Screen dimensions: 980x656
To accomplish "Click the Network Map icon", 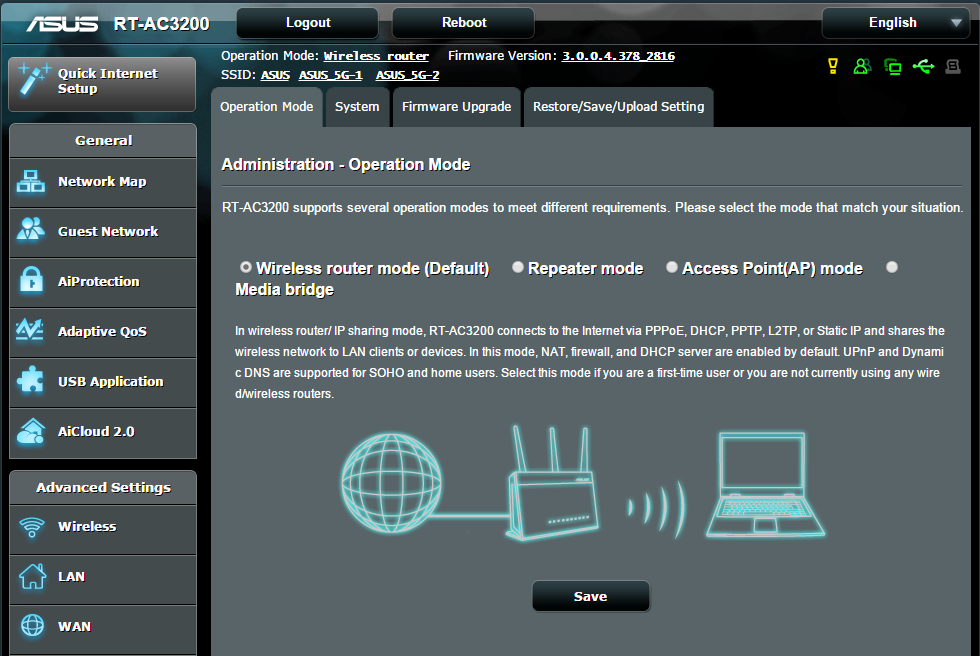I will tap(31, 182).
